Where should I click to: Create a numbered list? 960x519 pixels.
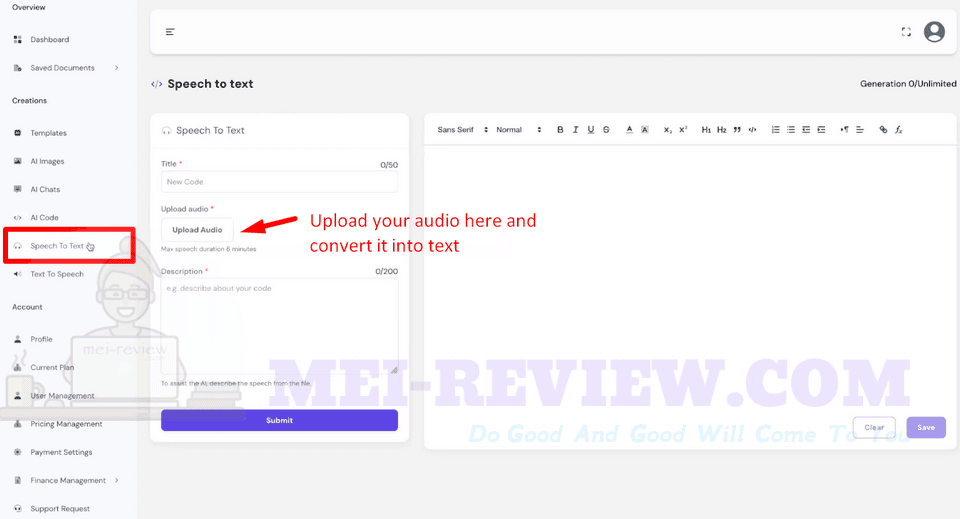tap(776, 130)
